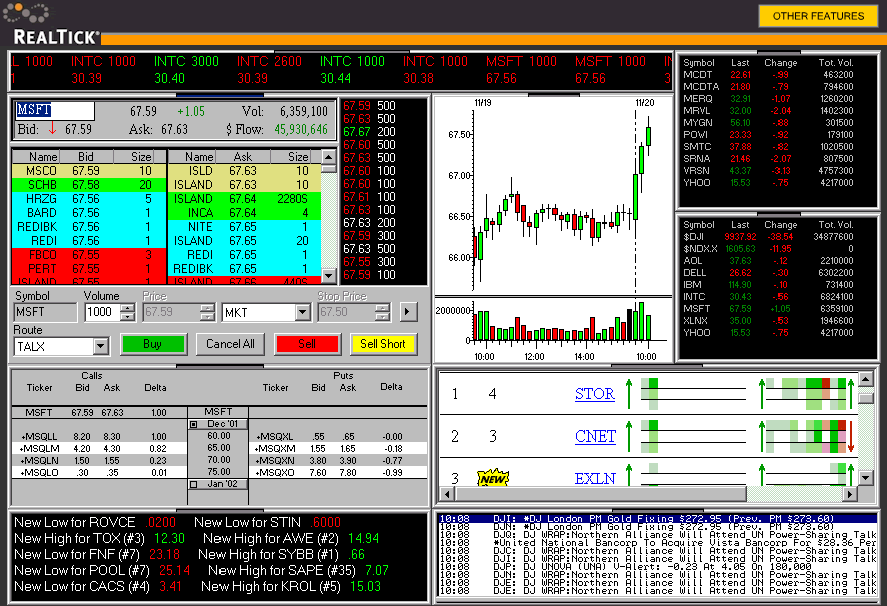Increase order Volume with up stepper
The height and width of the screenshot is (606, 887).
point(128,308)
